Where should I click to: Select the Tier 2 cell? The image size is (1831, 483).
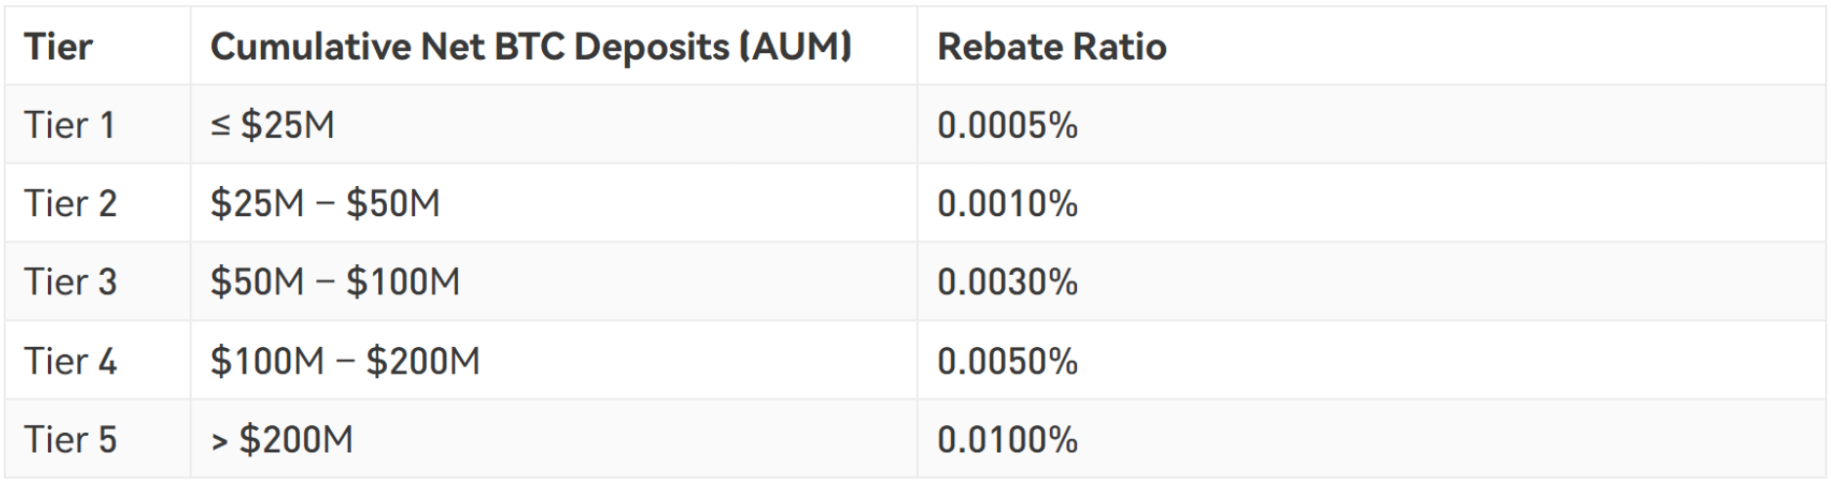pos(70,204)
